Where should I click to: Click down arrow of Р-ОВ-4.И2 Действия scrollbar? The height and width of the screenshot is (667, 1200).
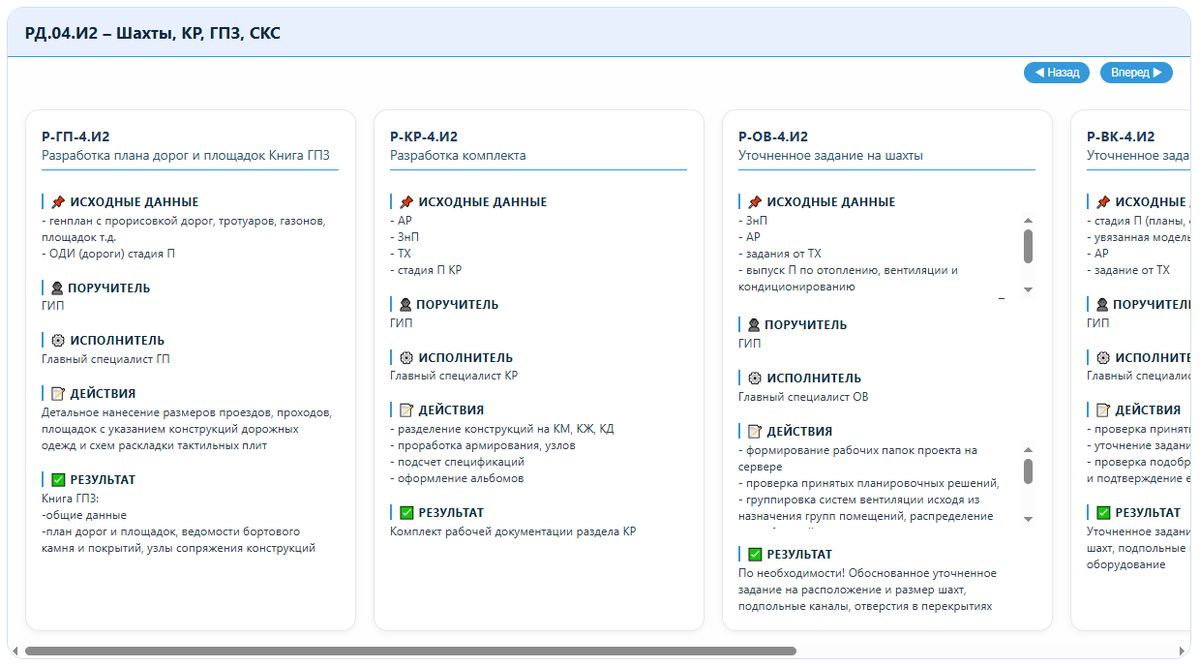pos(1028,519)
